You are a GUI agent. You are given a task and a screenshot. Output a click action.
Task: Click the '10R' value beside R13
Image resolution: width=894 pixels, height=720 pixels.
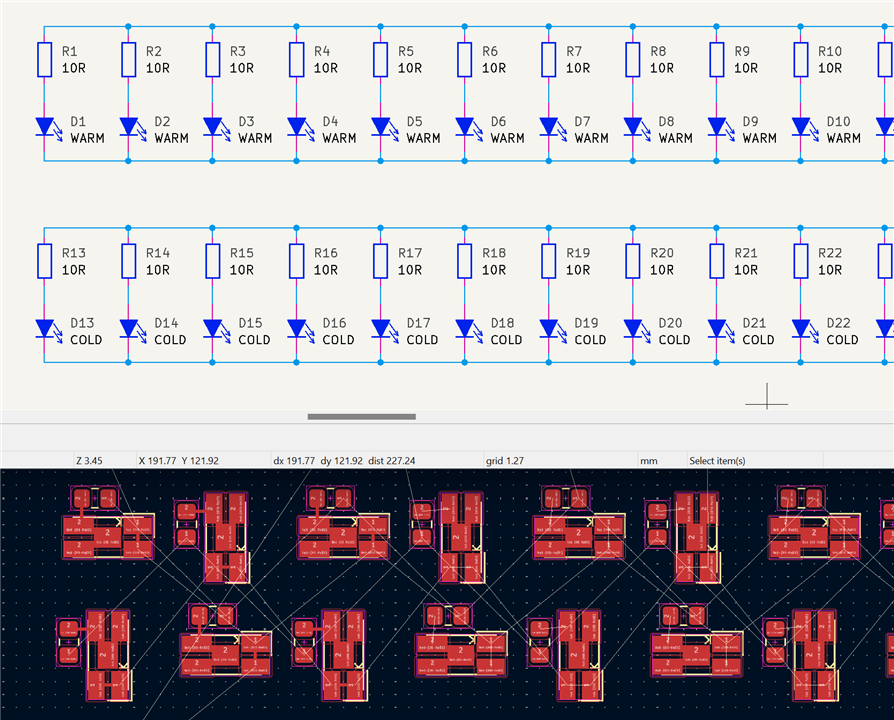click(74, 270)
